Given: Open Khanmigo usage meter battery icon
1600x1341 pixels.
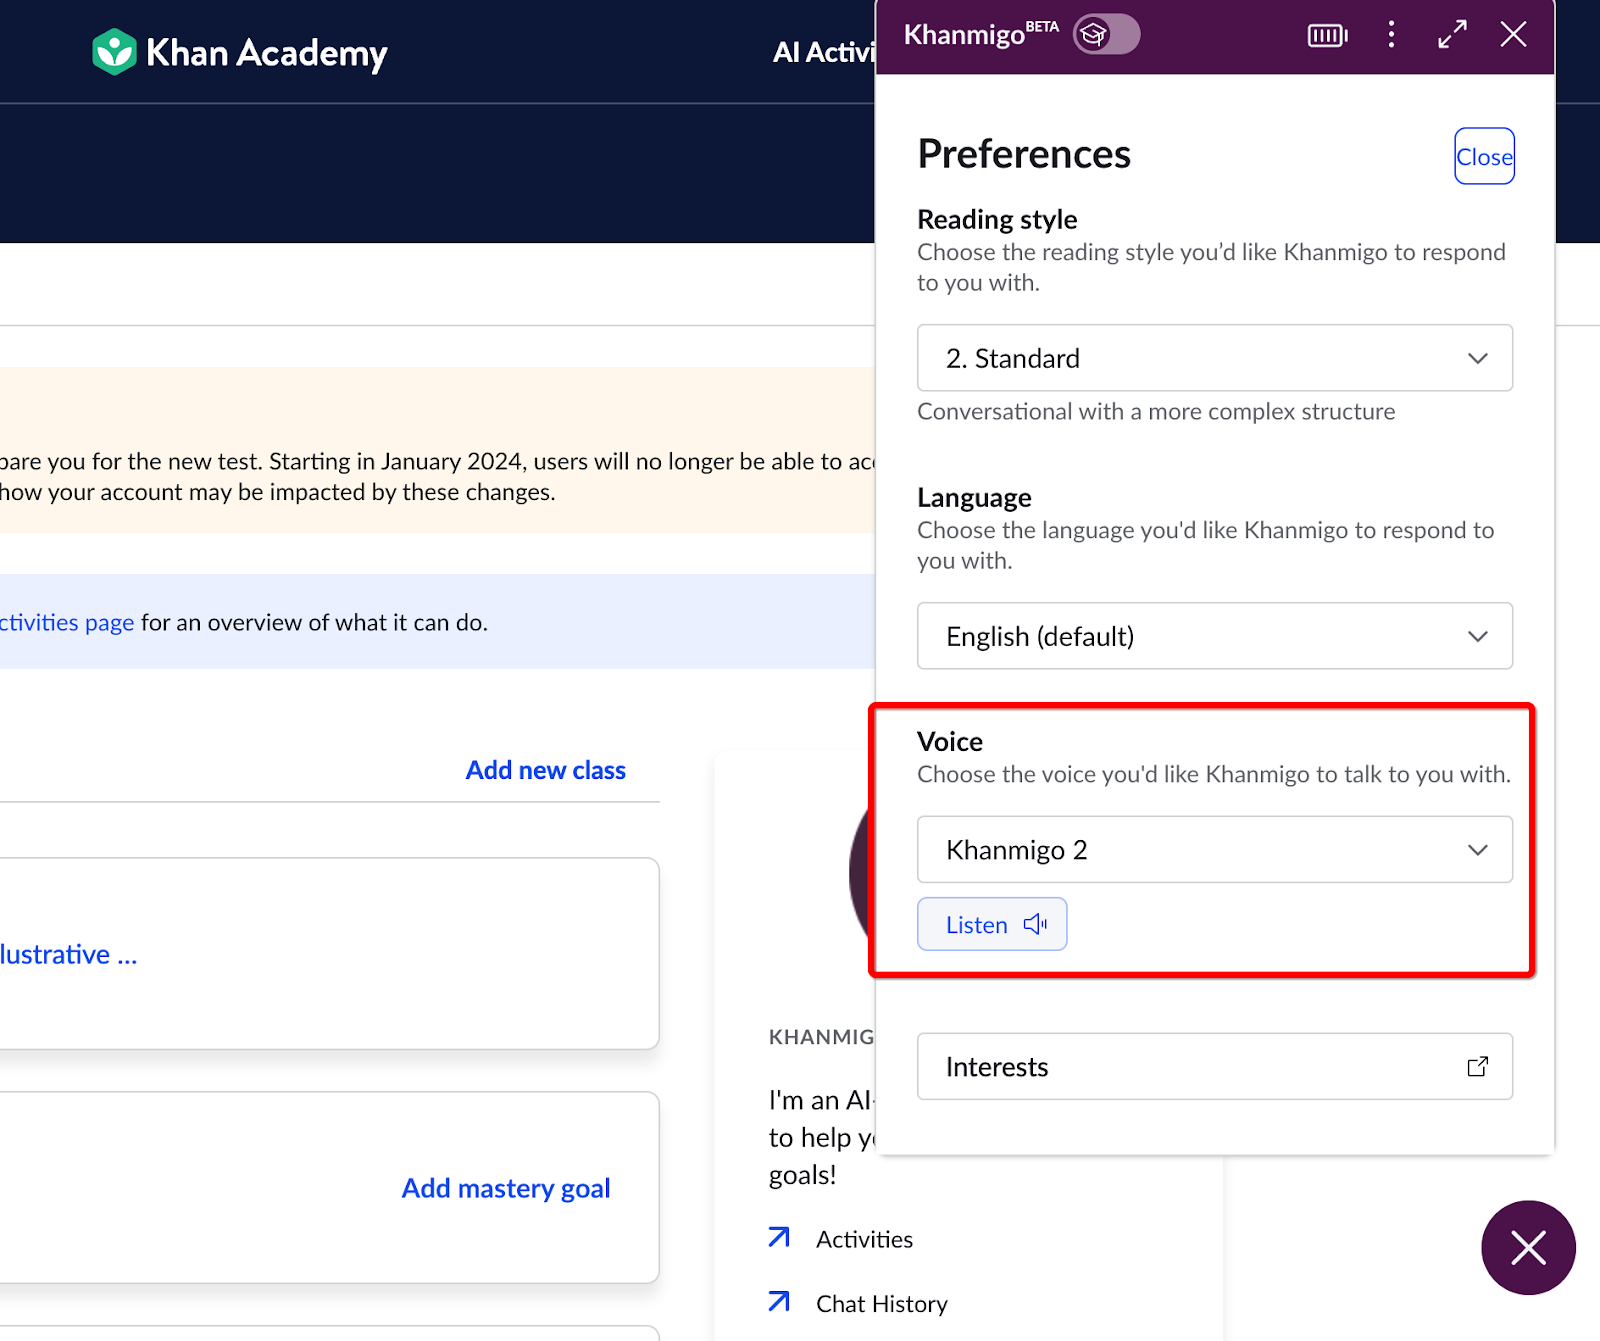Looking at the screenshot, I should (1327, 34).
